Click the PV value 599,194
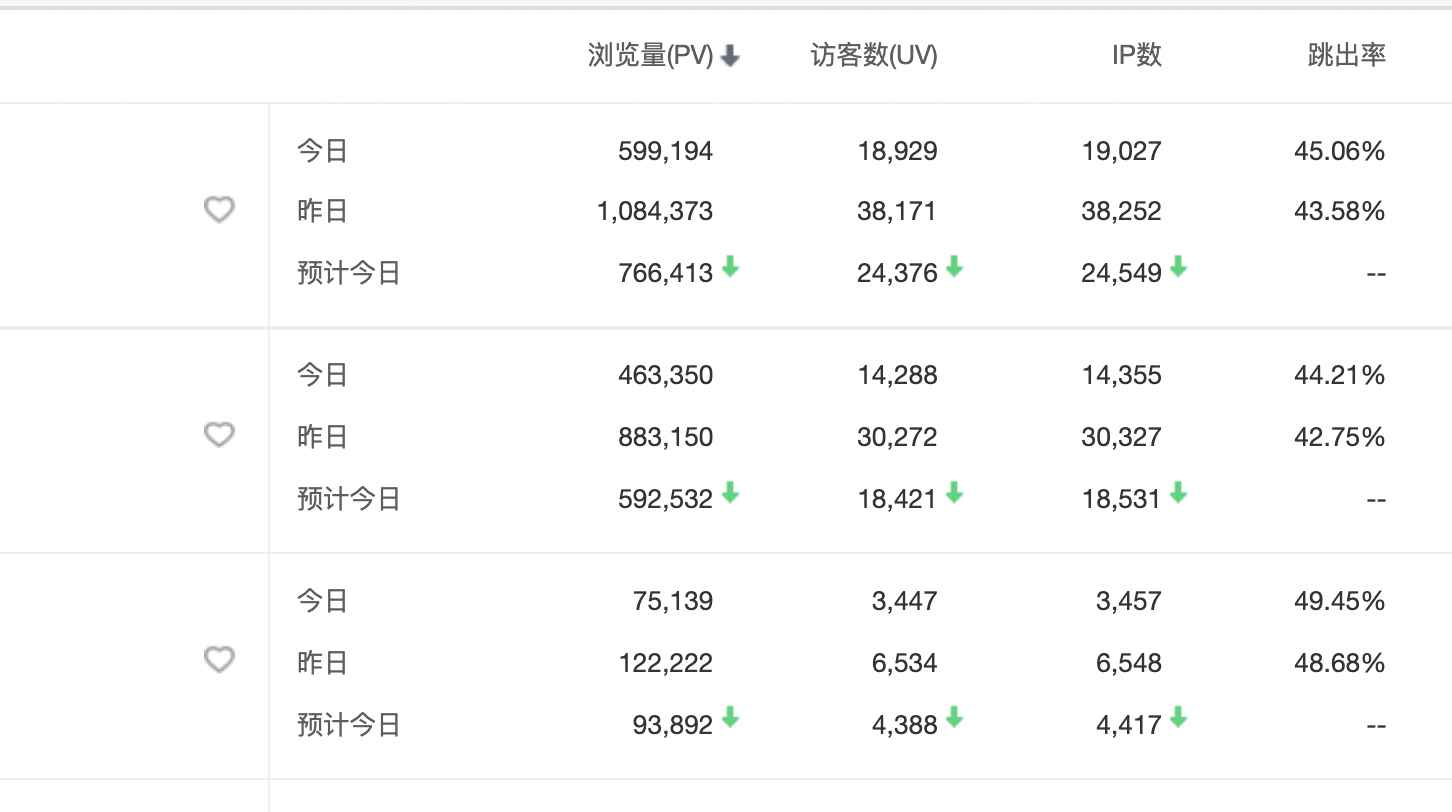1452x812 pixels. pos(664,151)
